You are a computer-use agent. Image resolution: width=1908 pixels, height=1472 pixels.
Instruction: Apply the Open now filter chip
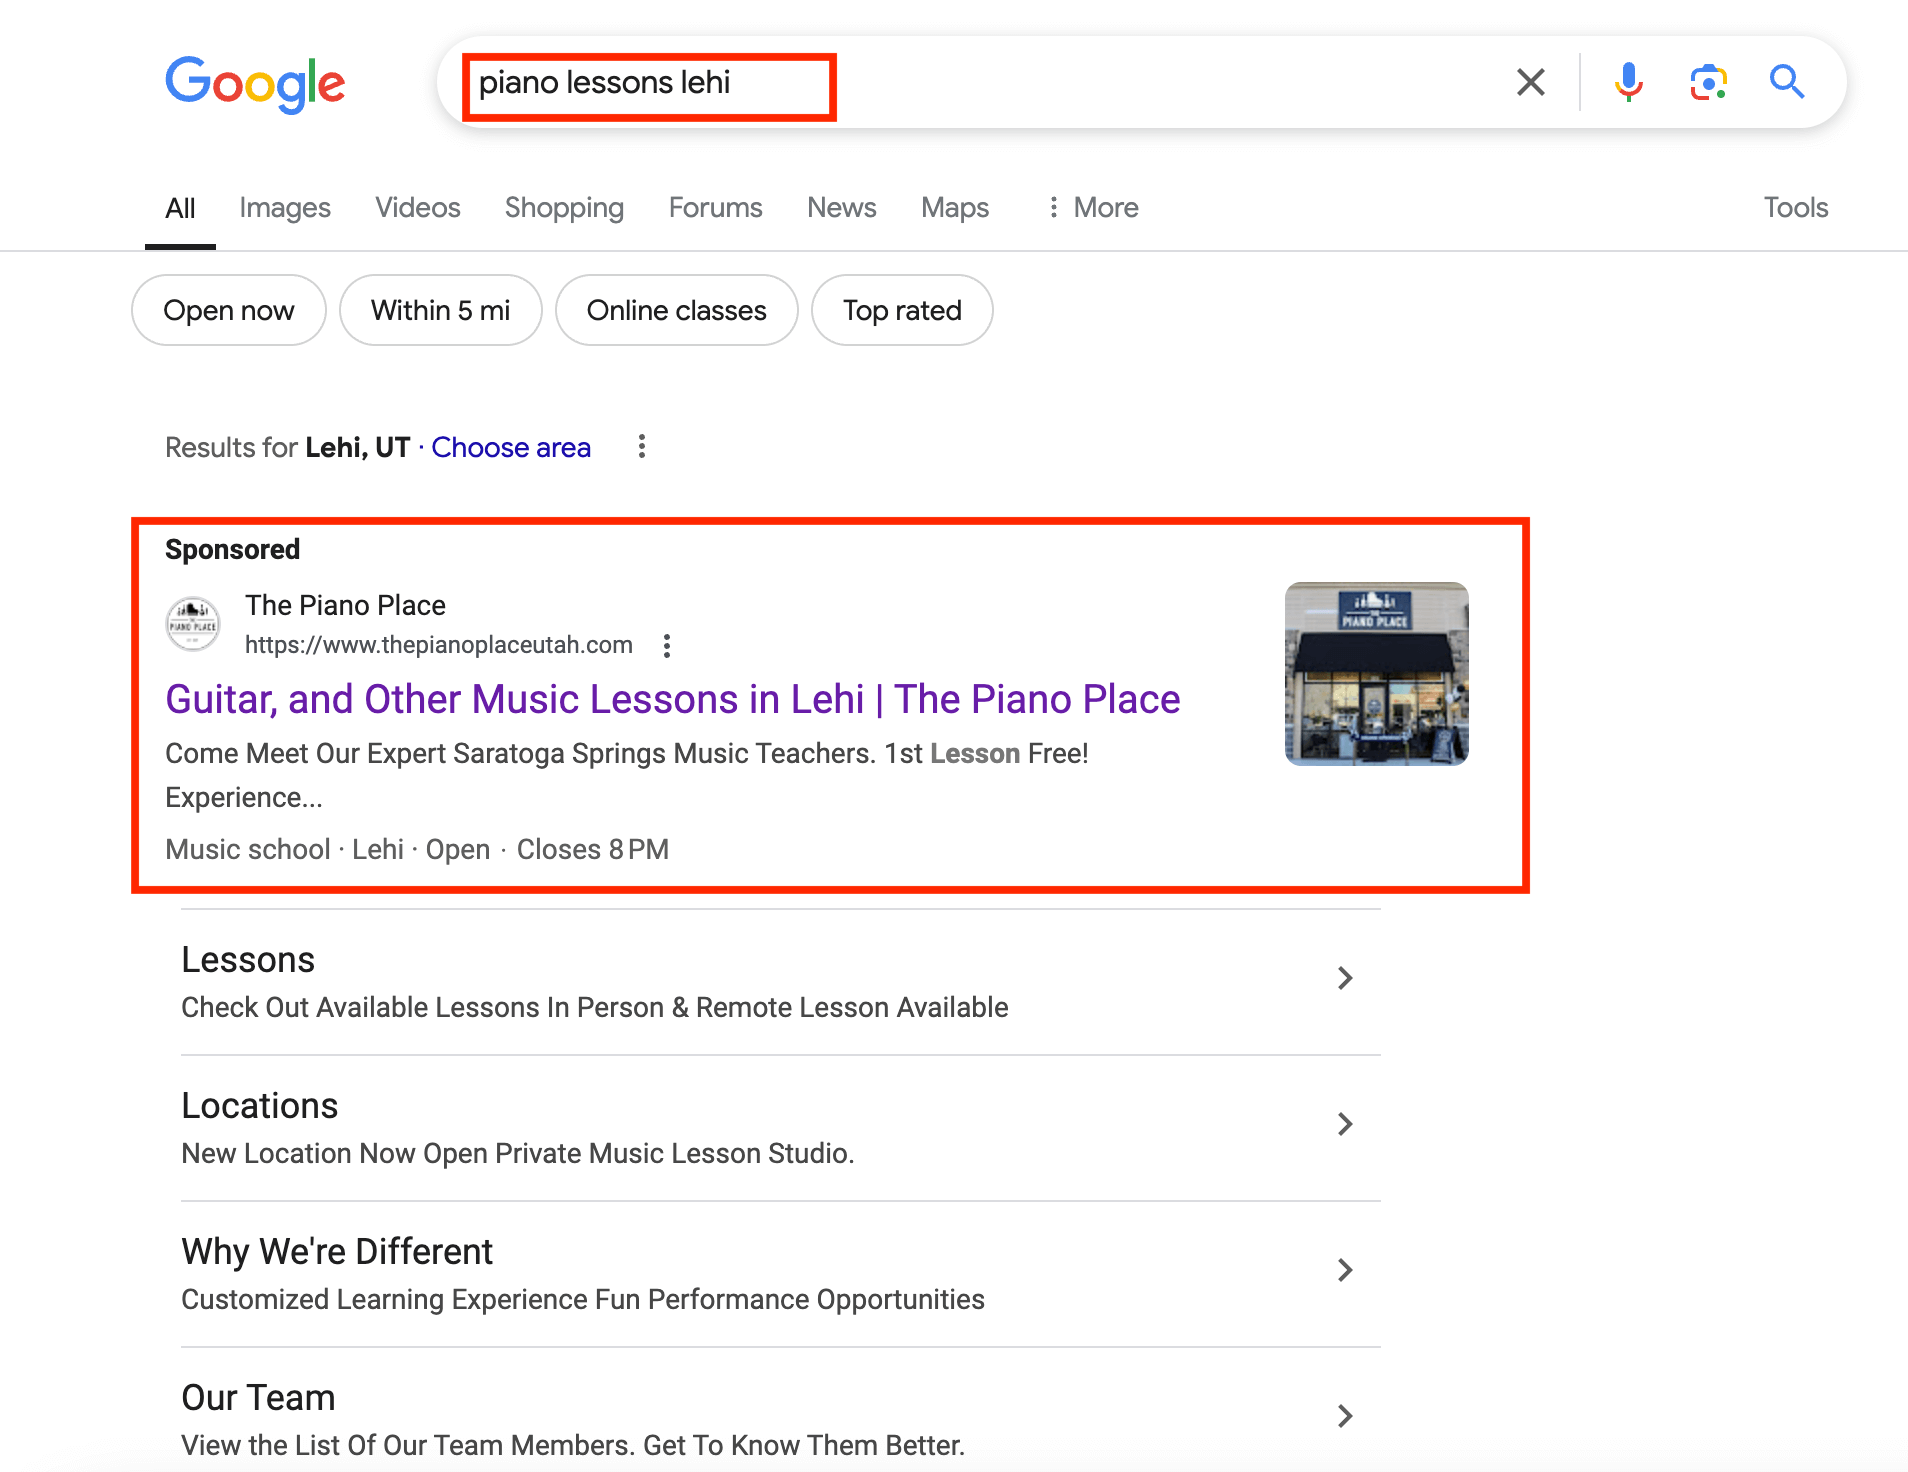(229, 310)
